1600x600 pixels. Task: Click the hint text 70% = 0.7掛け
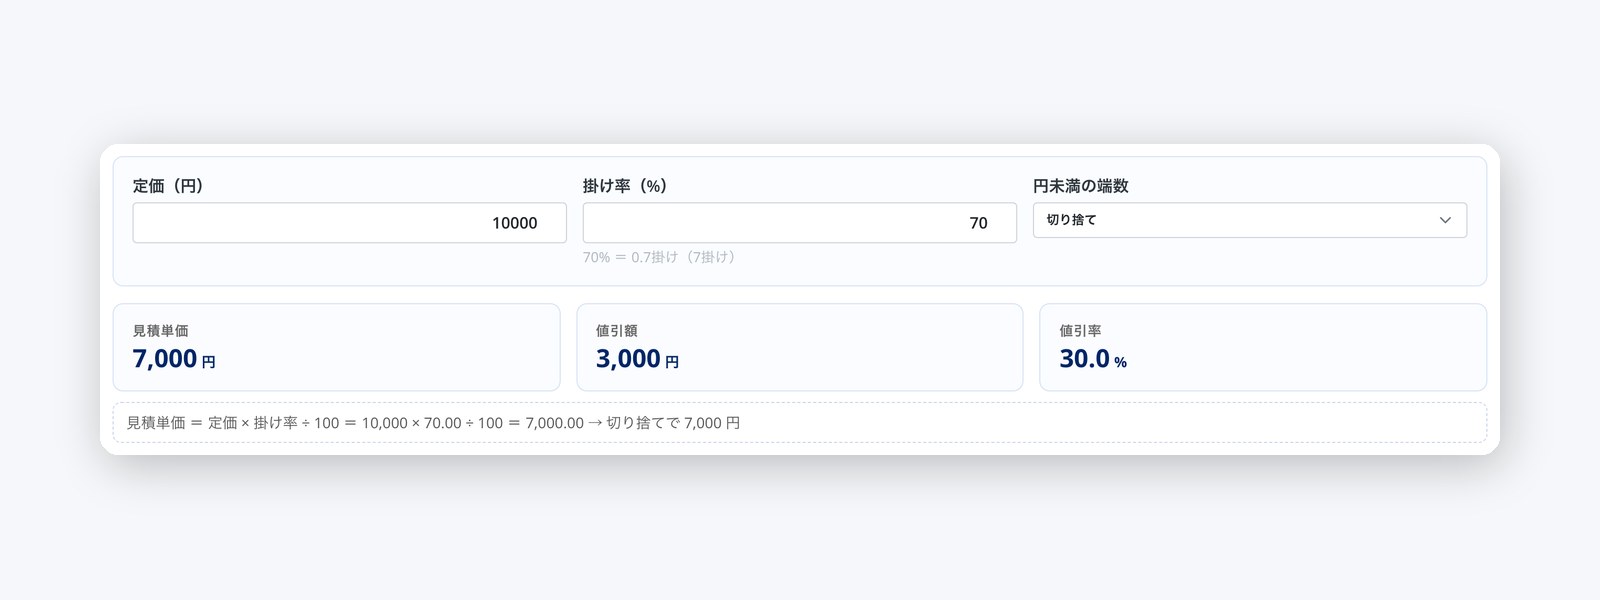(659, 257)
